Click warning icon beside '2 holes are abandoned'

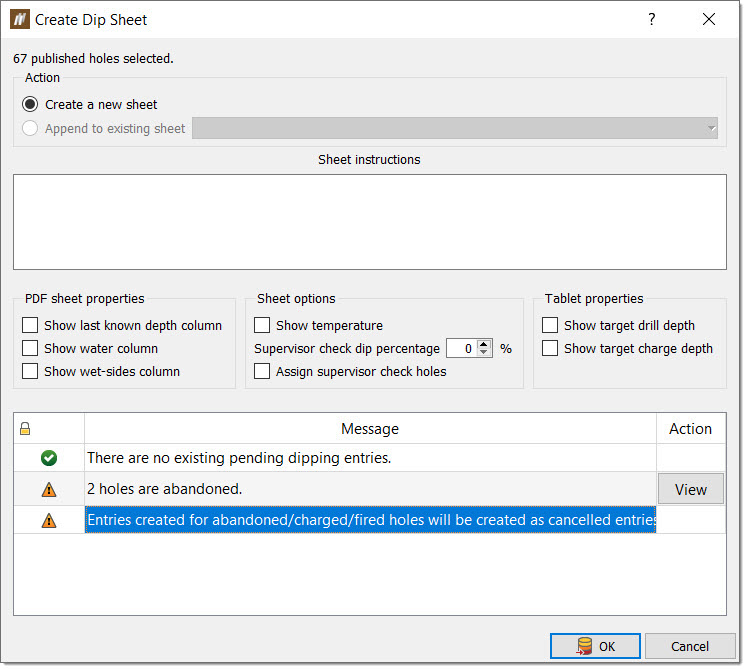[49, 489]
